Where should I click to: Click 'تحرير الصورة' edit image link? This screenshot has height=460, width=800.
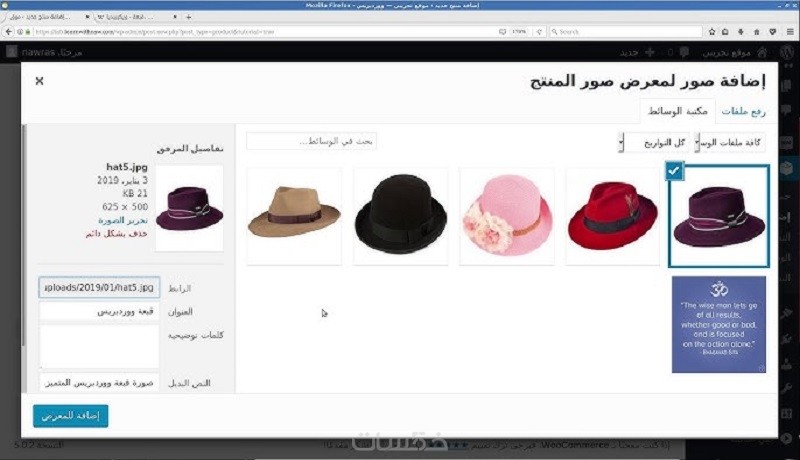(123, 220)
